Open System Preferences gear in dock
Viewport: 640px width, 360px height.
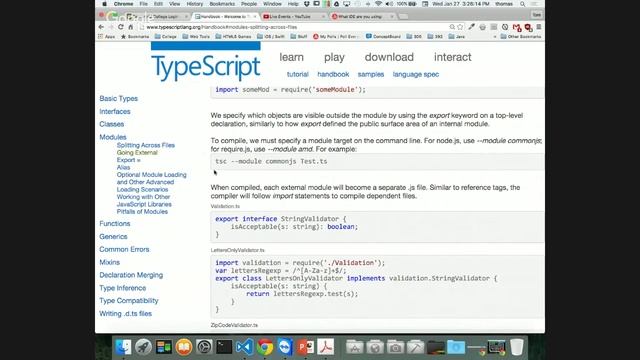pyautogui.click(x=204, y=347)
